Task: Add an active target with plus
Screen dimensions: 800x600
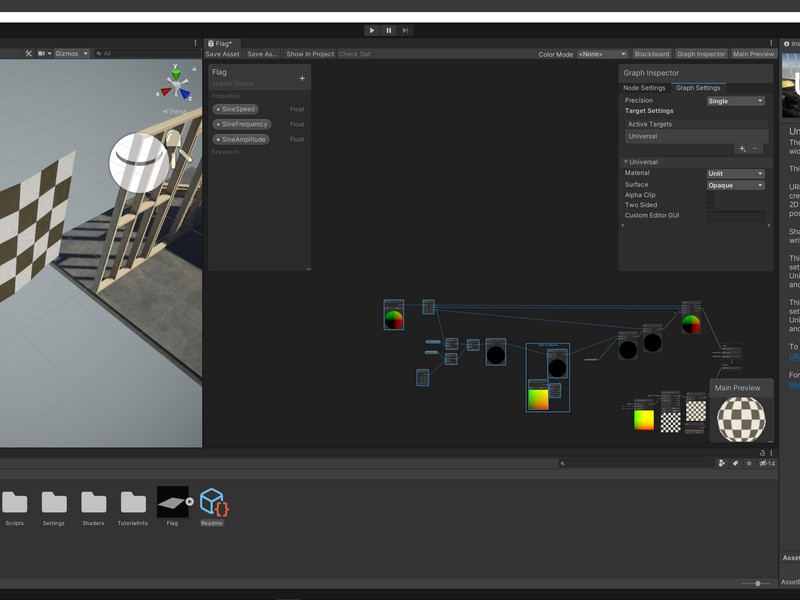Action: point(742,148)
